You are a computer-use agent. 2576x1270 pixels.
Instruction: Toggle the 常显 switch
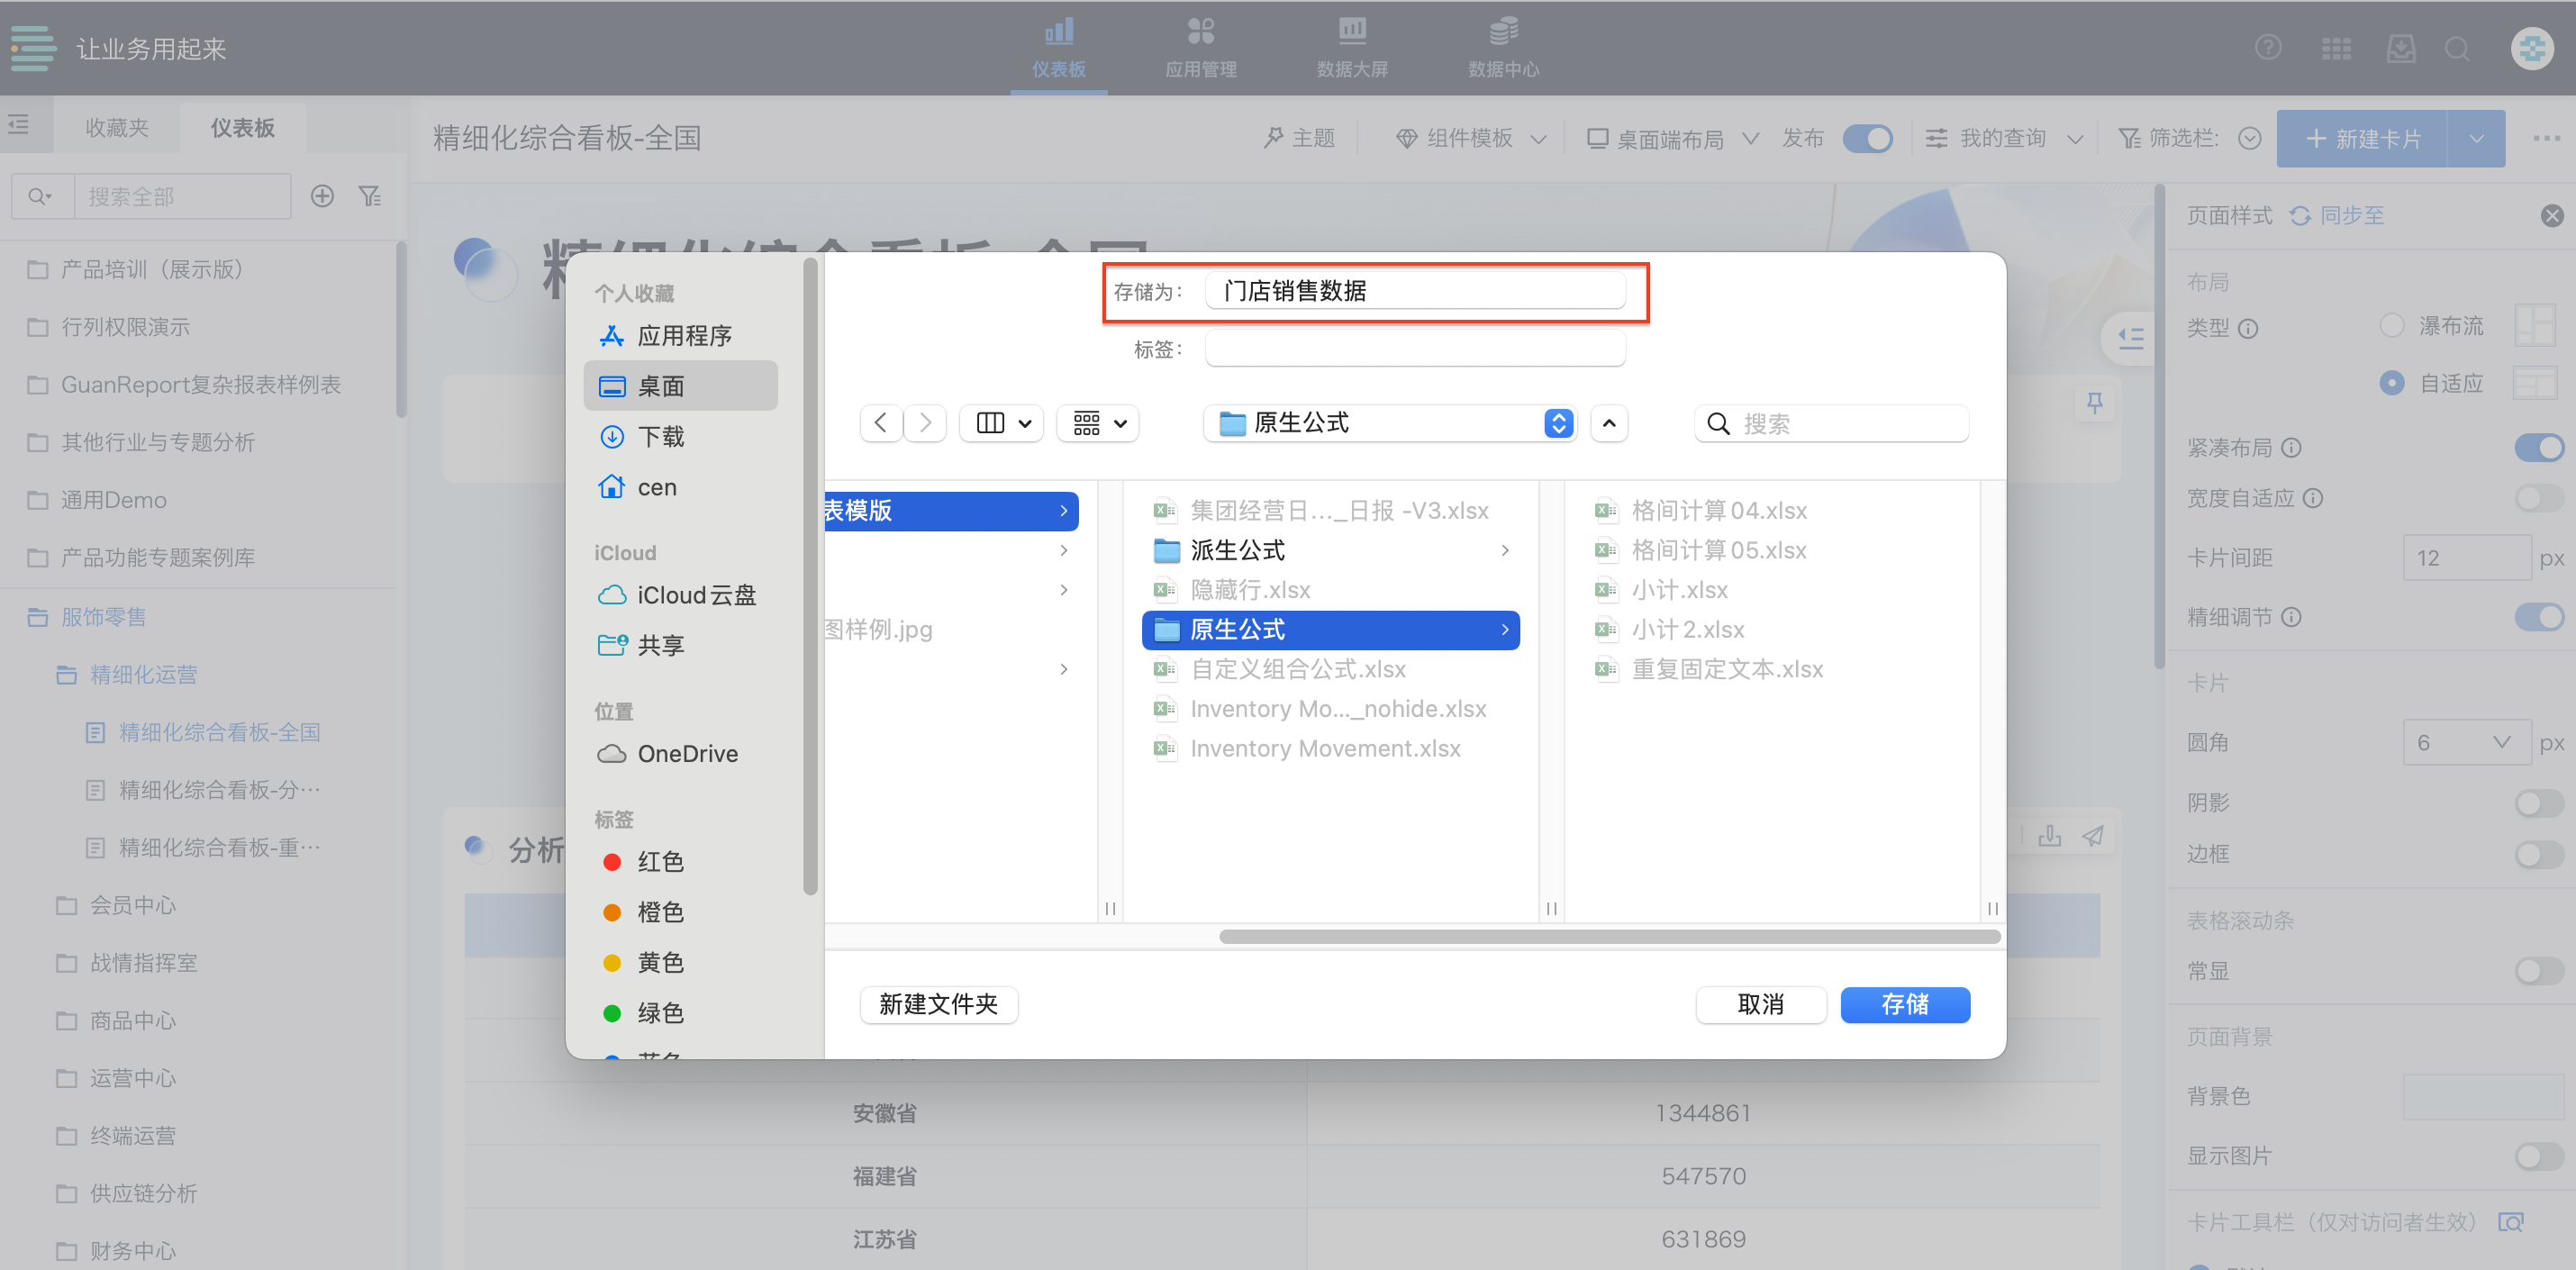coord(2538,971)
